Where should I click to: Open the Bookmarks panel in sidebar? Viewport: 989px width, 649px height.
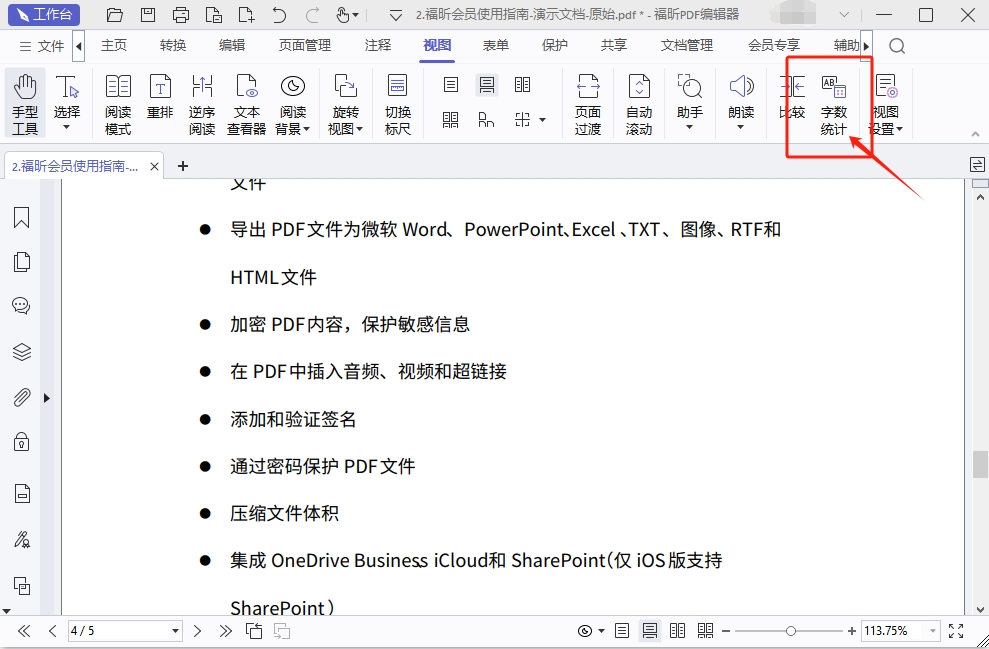point(21,218)
